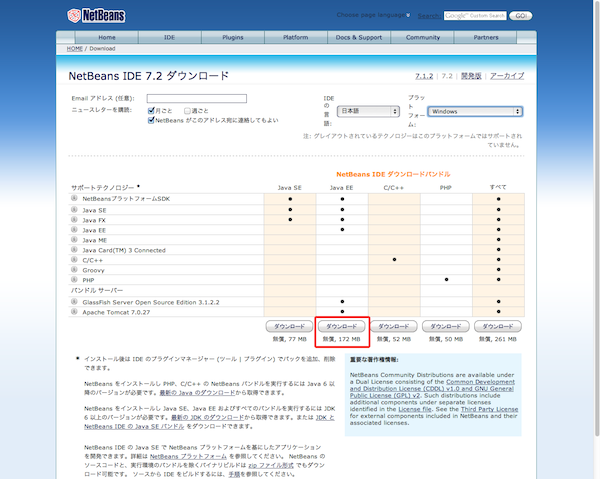Click the NetBeans IDE 7.2 ダウンロード heading

tap(148, 76)
